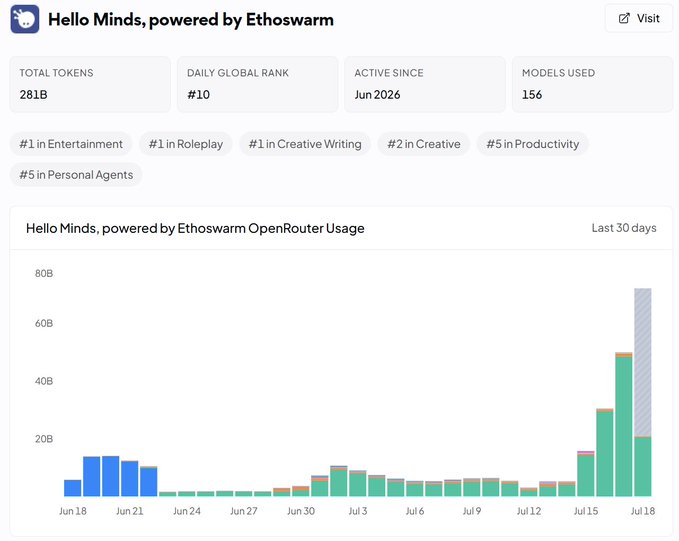Open the #1 in Roleplay tag
Image resolution: width=679 pixels, height=541 pixels.
coord(186,144)
